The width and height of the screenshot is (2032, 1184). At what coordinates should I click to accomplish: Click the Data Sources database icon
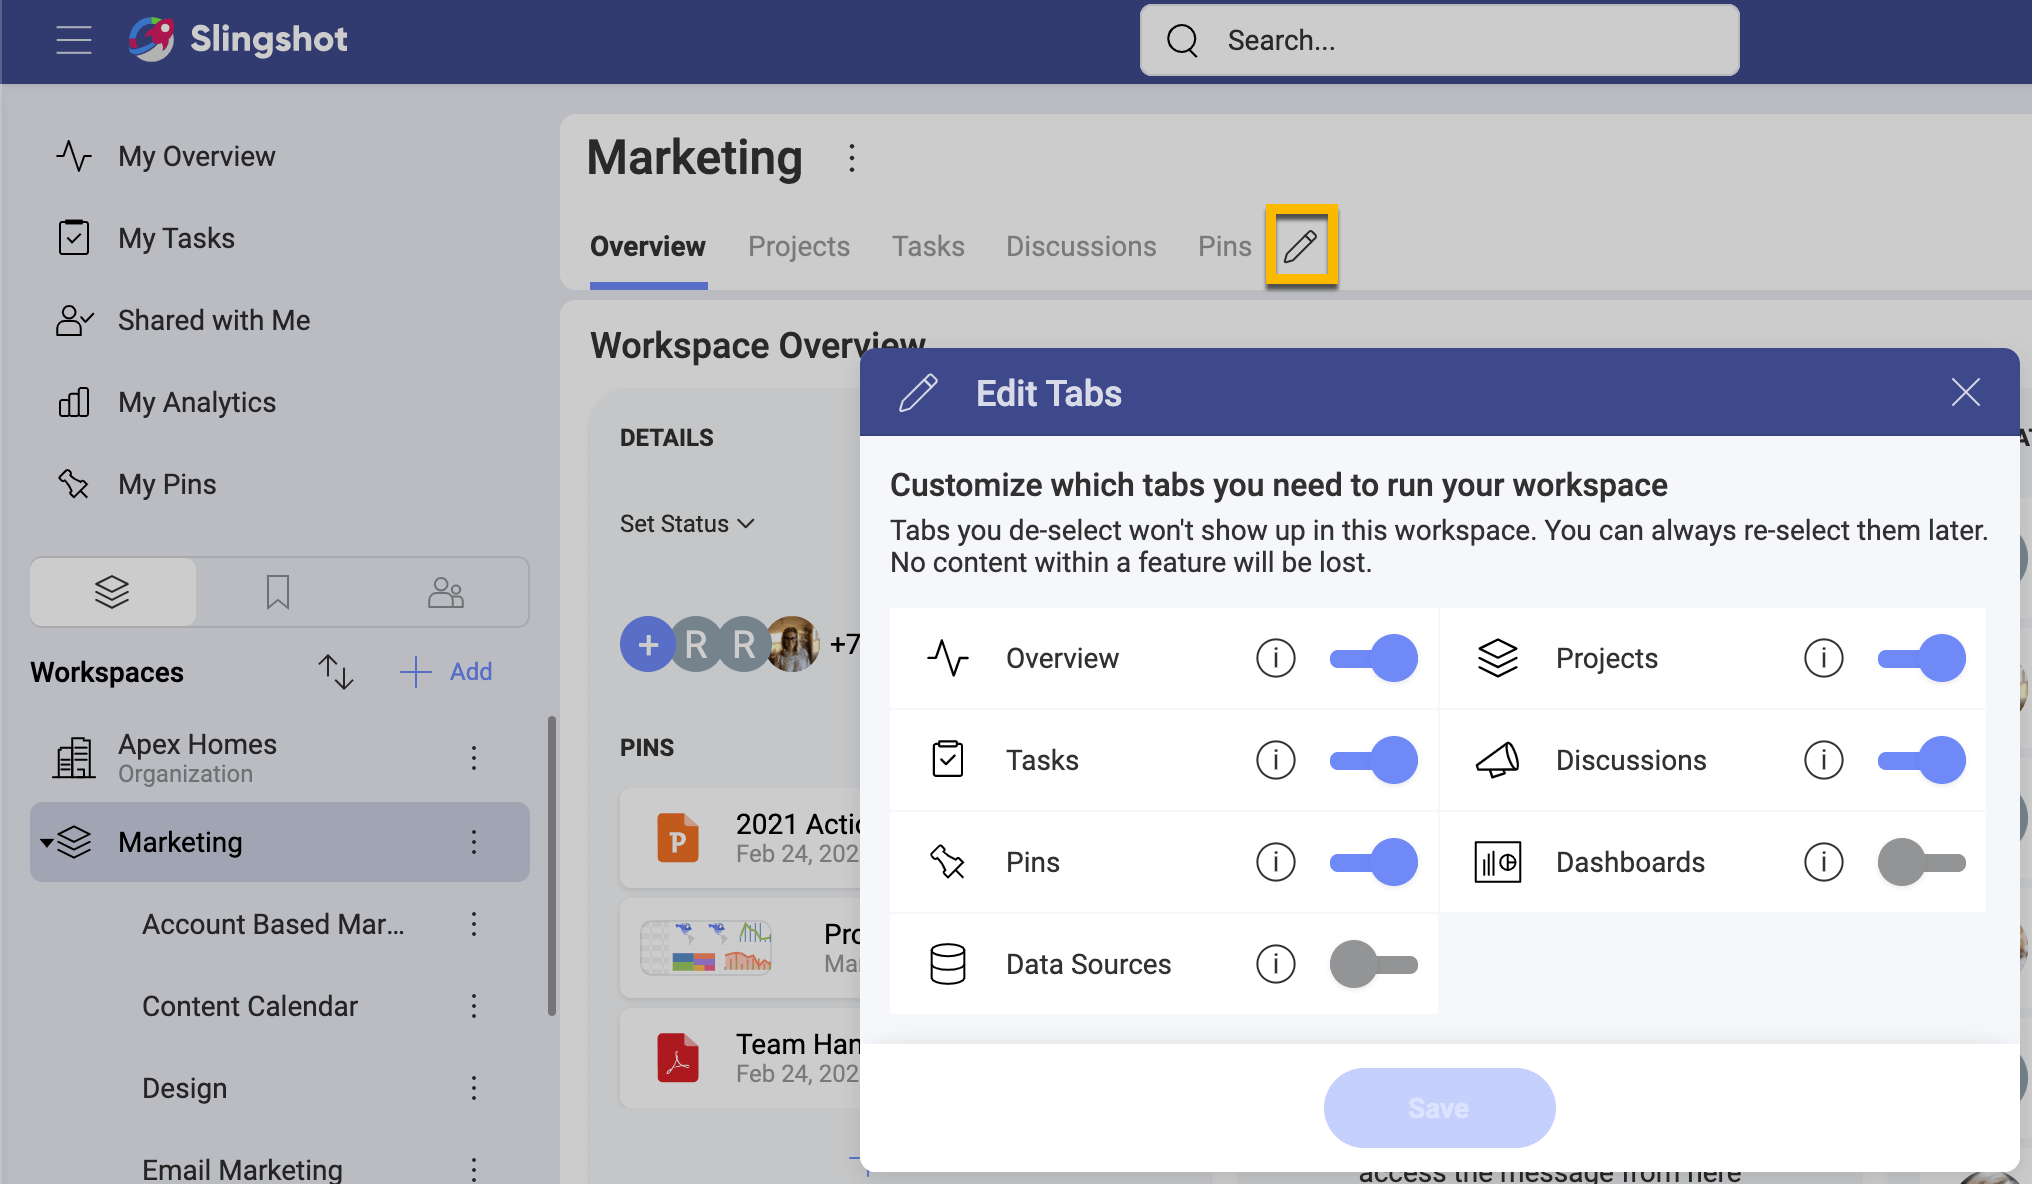948,964
